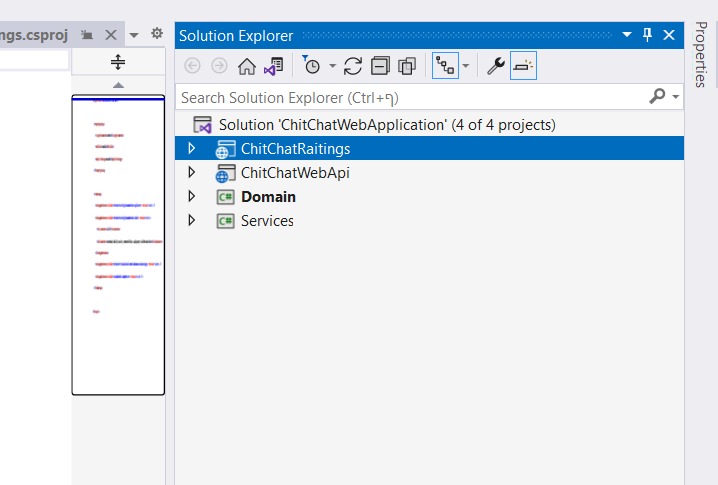
Task: Toggle Preview Selected Items button
Action: tap(523, 66)
